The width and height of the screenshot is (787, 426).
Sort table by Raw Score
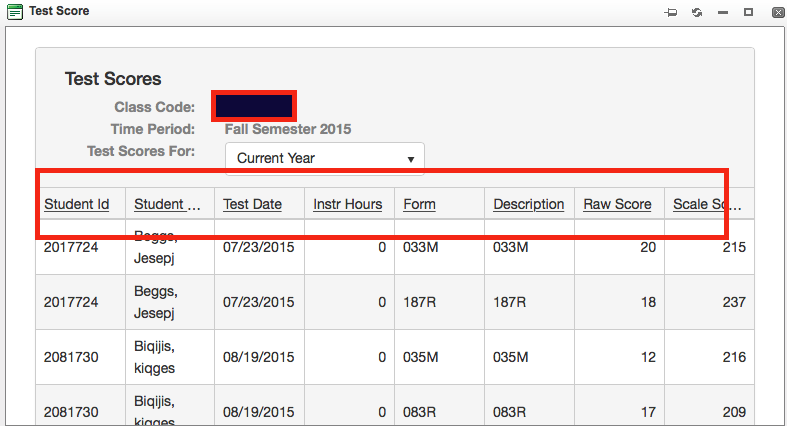(617, 204)
